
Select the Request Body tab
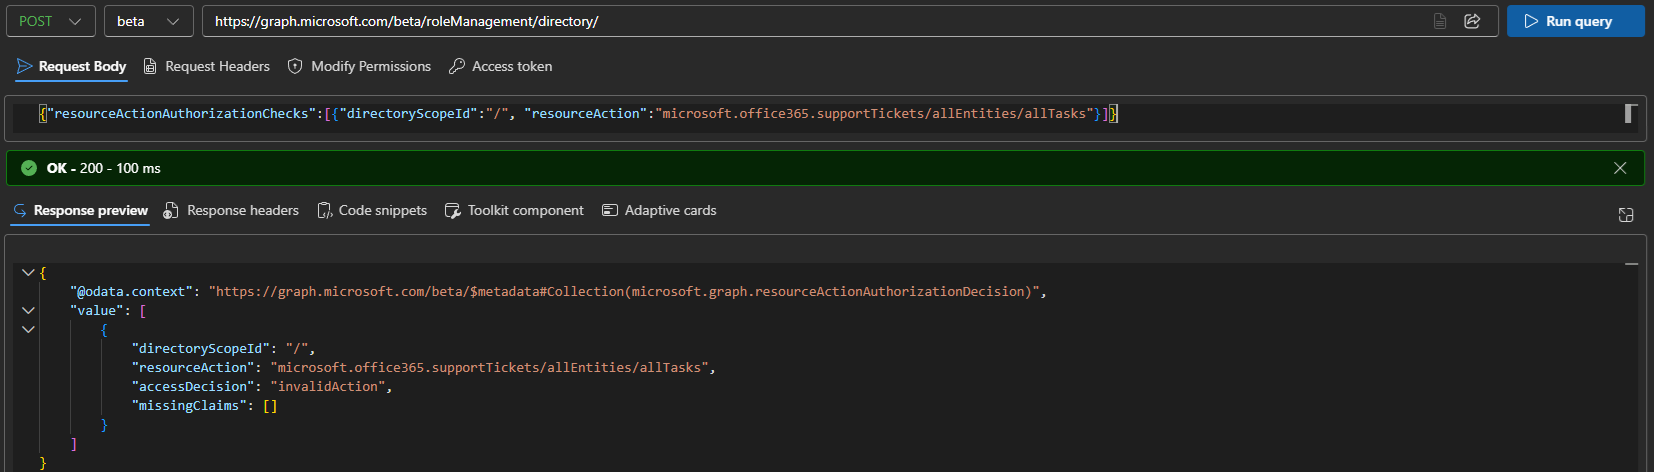[71, 66]
